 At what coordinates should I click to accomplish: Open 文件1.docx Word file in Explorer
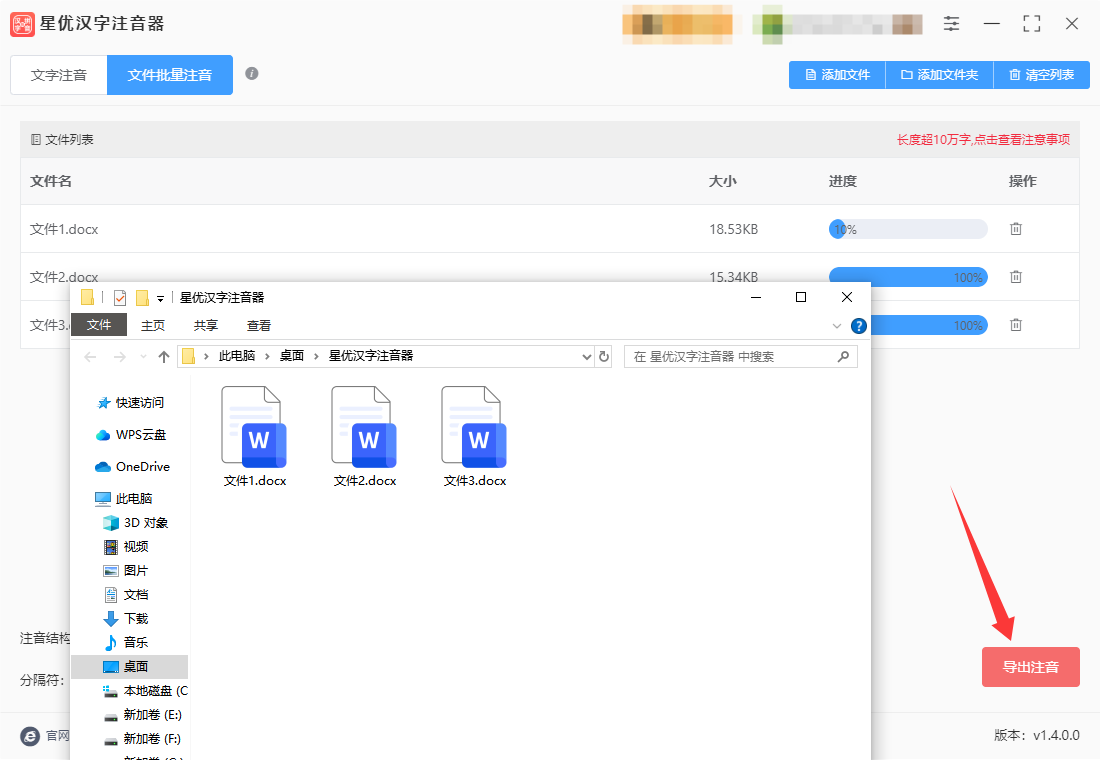(255, 436)
